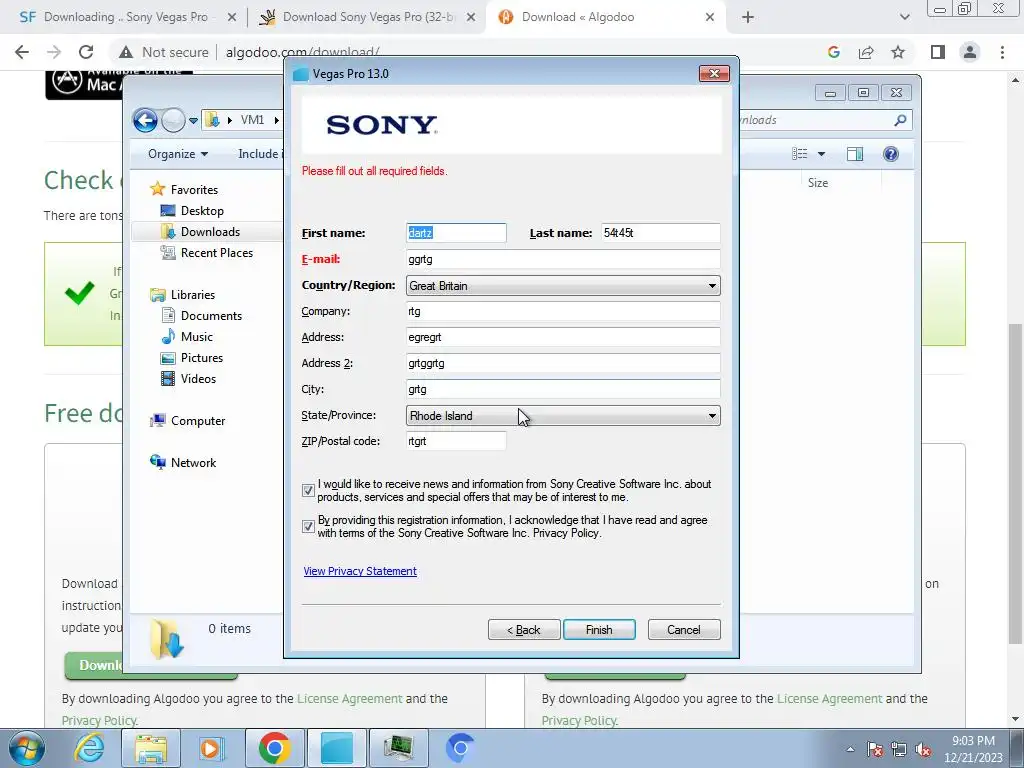The height and width of the screenshot is (768, 1024).
Task: Click the Explorer back navigation arrow
Action: tap(145, 120)
